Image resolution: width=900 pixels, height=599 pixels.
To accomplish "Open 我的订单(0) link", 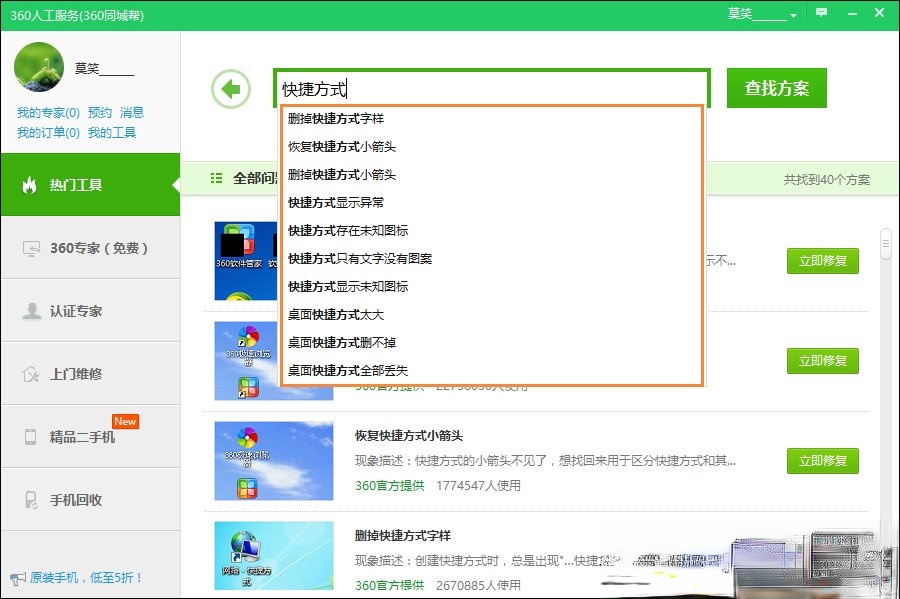I will (x=48, y=133).
